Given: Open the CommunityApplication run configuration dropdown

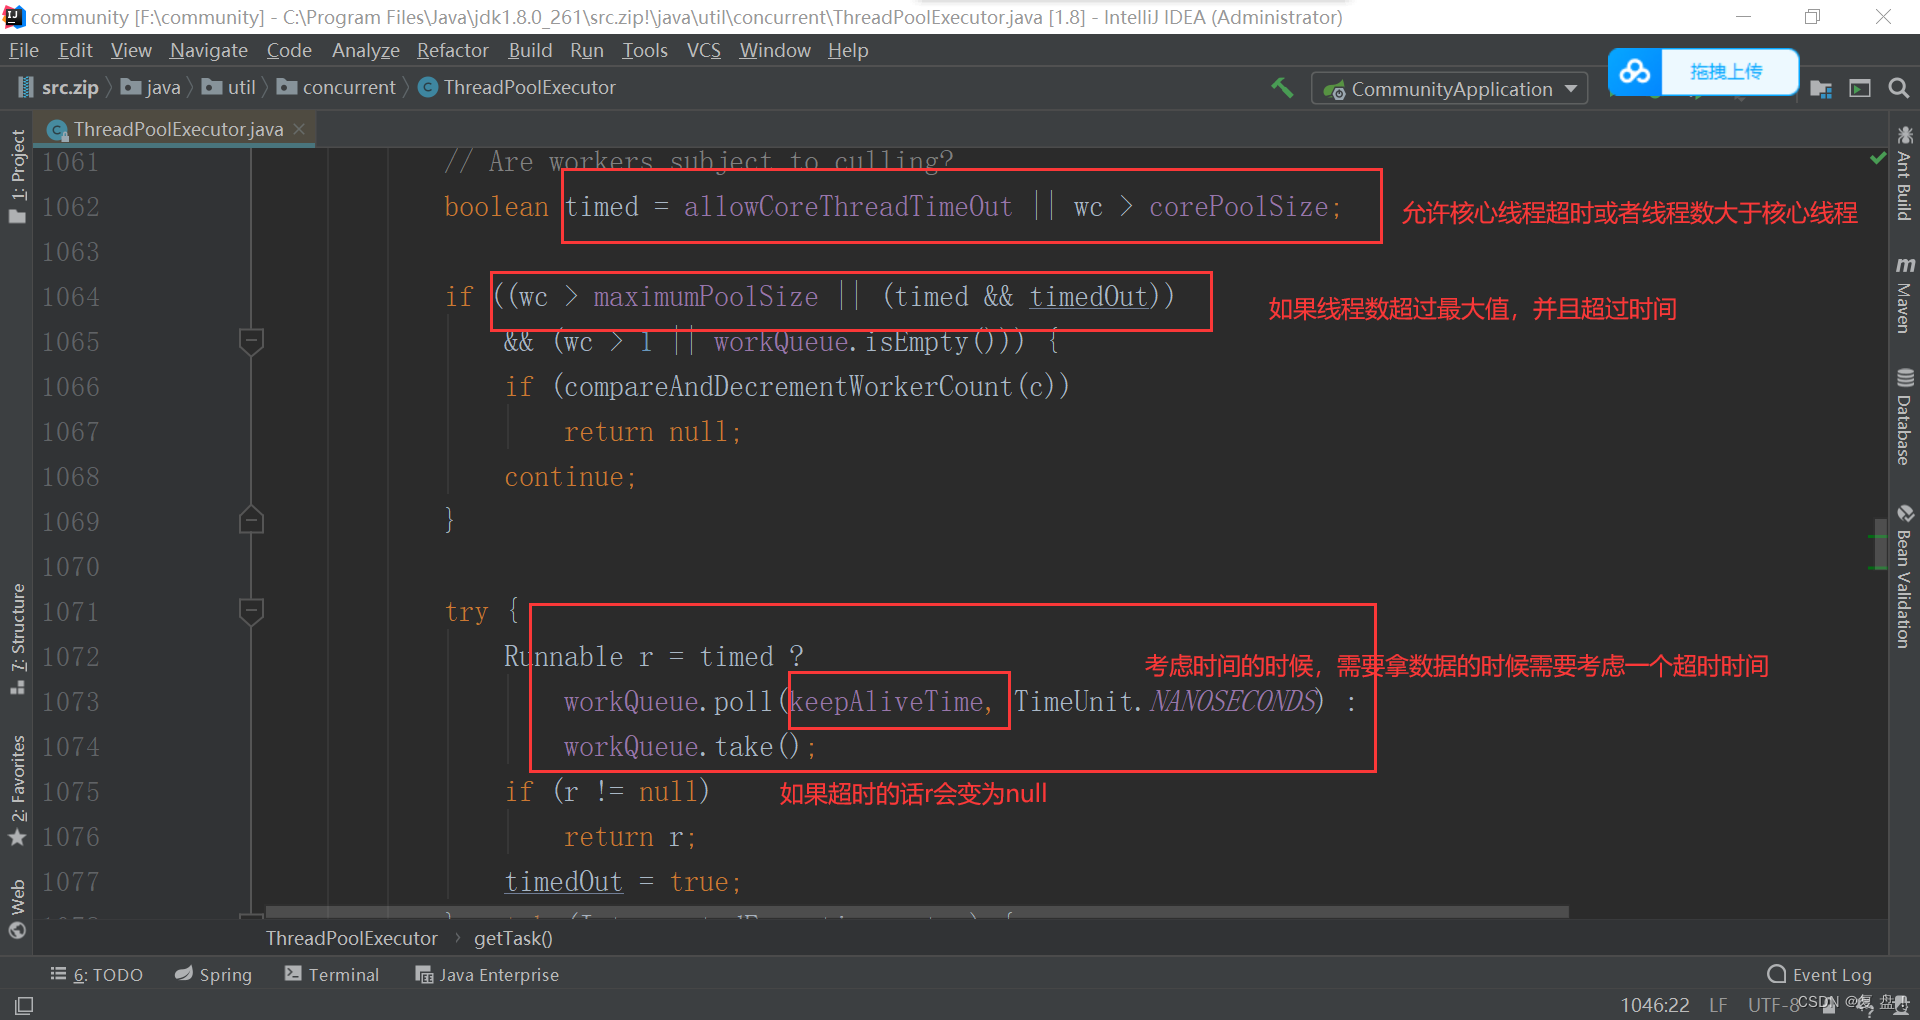Looking at the screenshot, I should tap(1449, 89).
